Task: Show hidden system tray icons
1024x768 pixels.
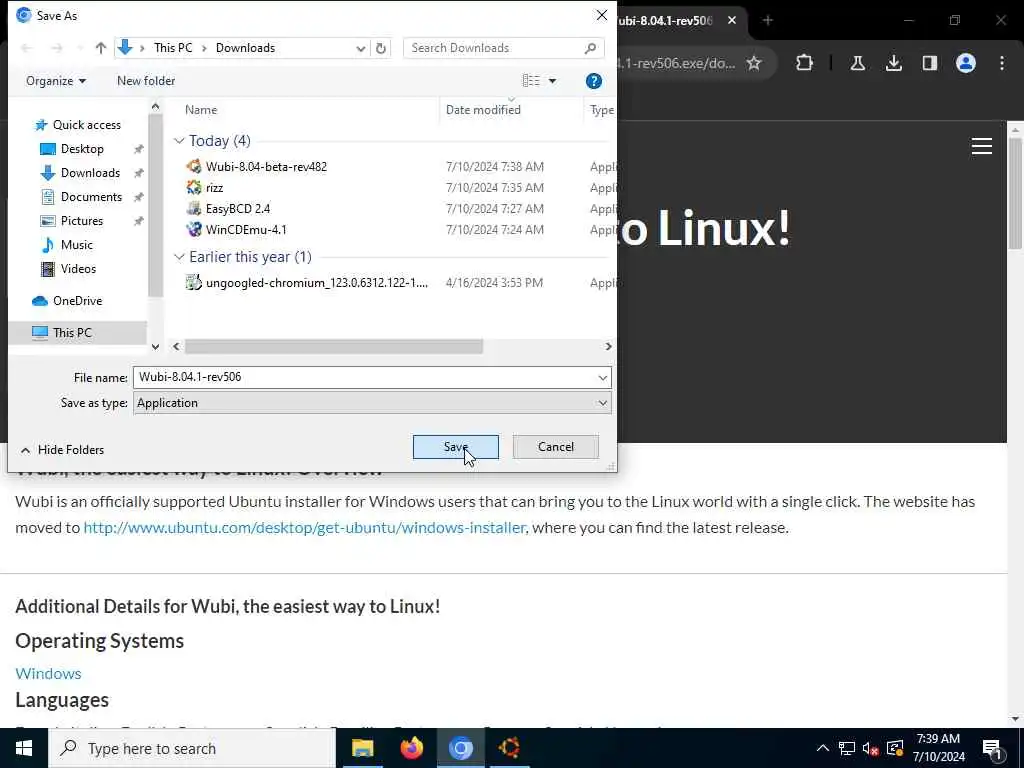Action: click(x=823, y=748)
